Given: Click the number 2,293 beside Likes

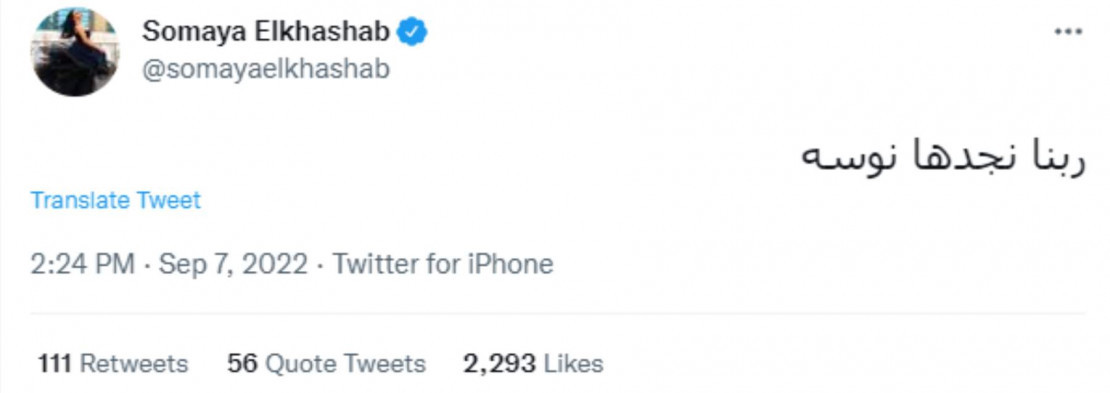Looking at the screenshot, I should coord(498,364).
